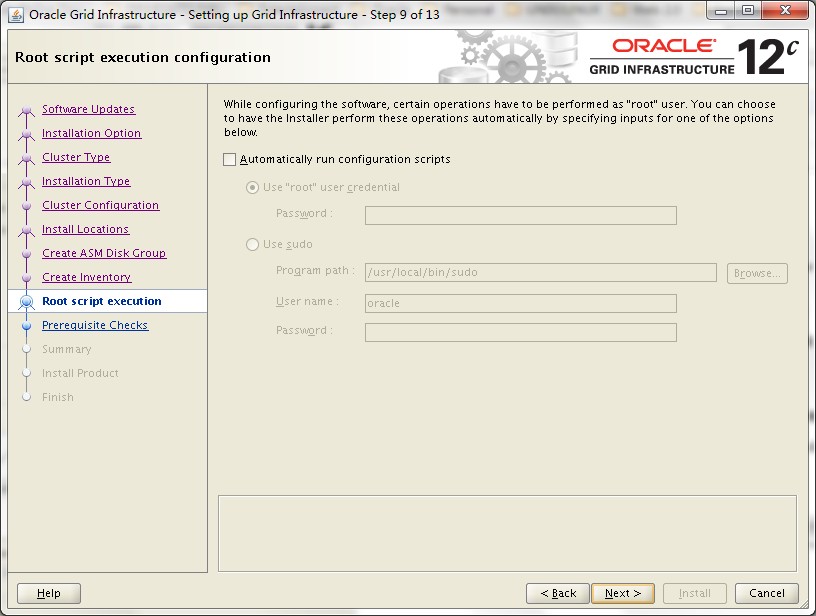Click the Install Product step label
The width and height of the screenshot is (816, 616).
(x=80, y=373)
